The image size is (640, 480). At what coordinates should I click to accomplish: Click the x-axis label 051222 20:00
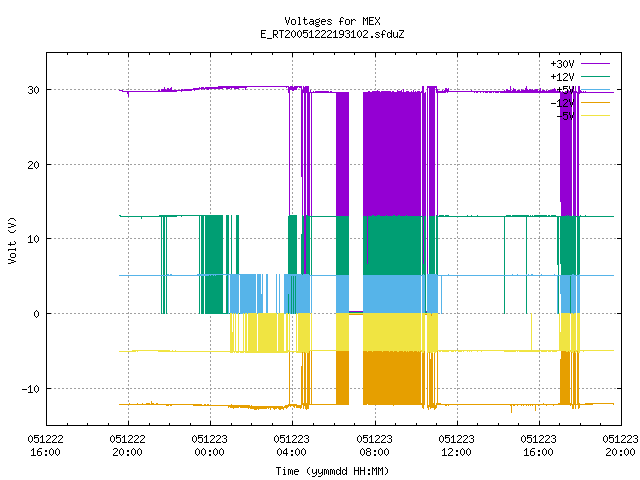click(127, 446)
